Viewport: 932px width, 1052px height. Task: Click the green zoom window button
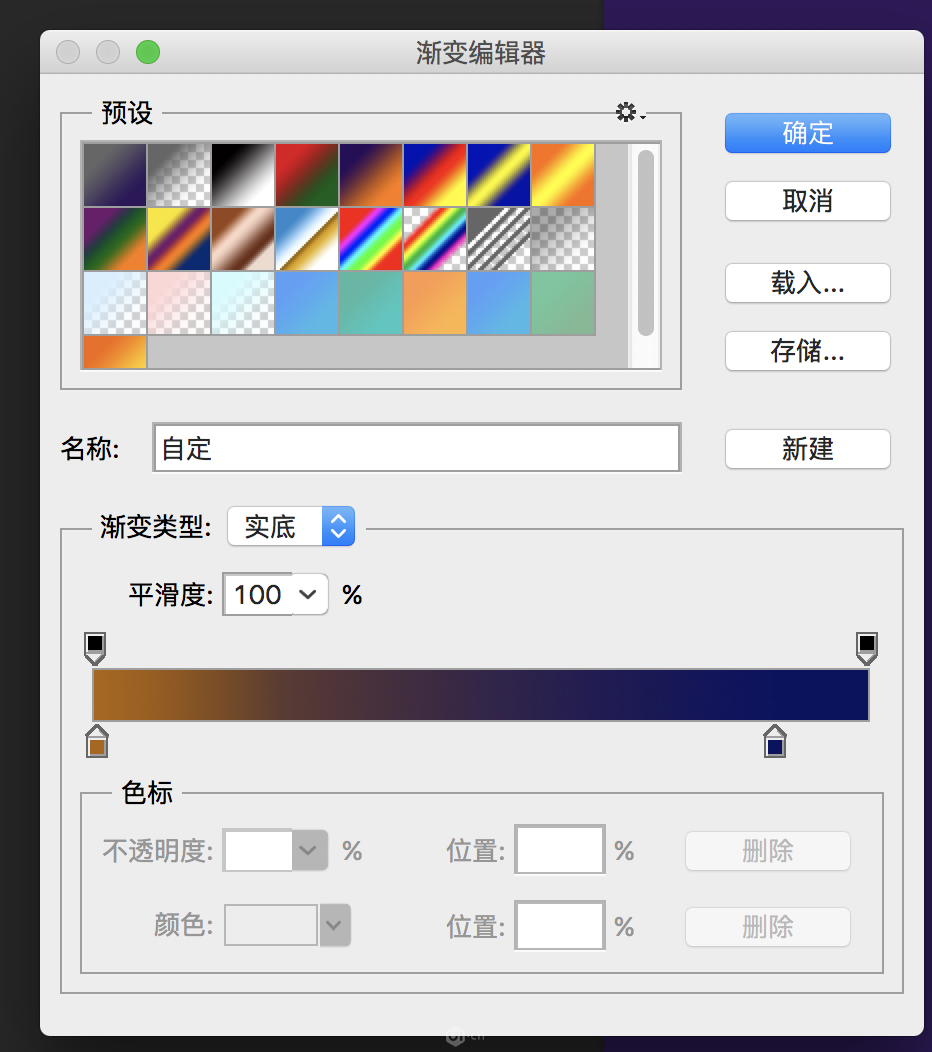[x=148, y=52]
